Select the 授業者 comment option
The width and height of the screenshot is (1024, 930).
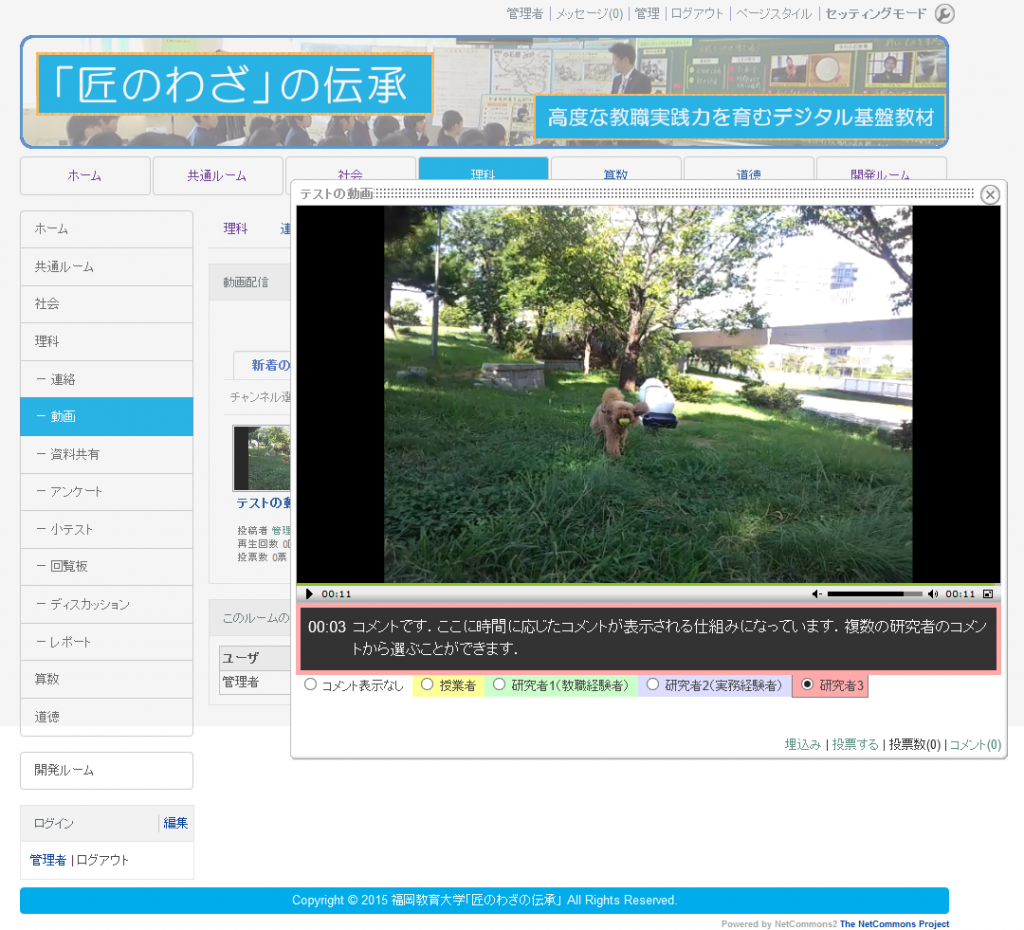pyautogui.click(x=427, y=685)
